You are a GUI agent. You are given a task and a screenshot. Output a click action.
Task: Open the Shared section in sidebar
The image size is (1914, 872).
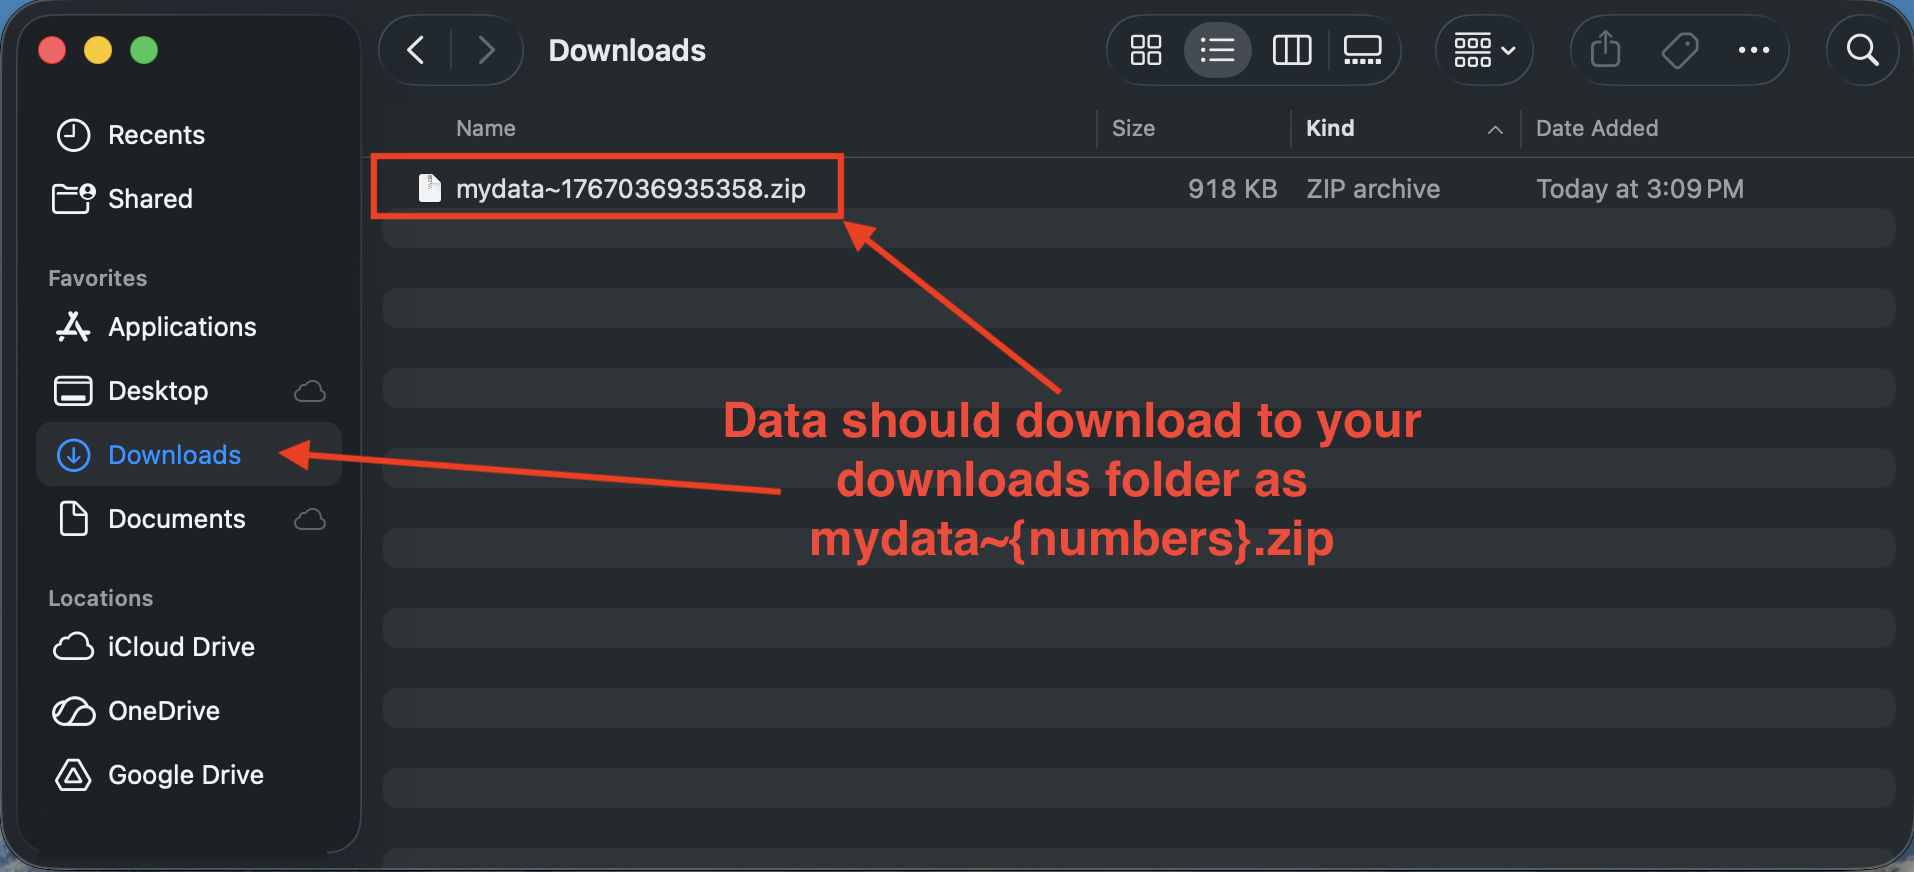[150, 198]
